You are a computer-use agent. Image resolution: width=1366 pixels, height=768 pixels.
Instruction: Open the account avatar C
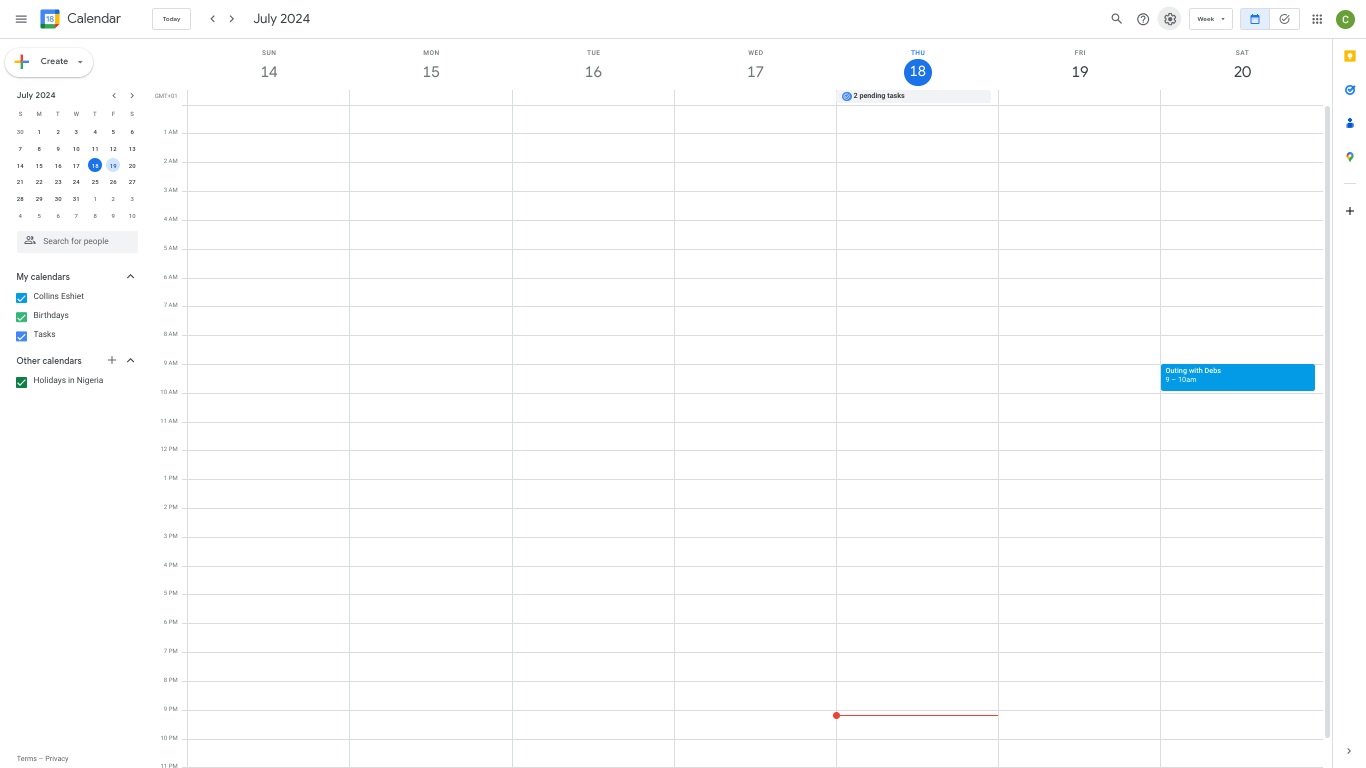point(1345,19)
